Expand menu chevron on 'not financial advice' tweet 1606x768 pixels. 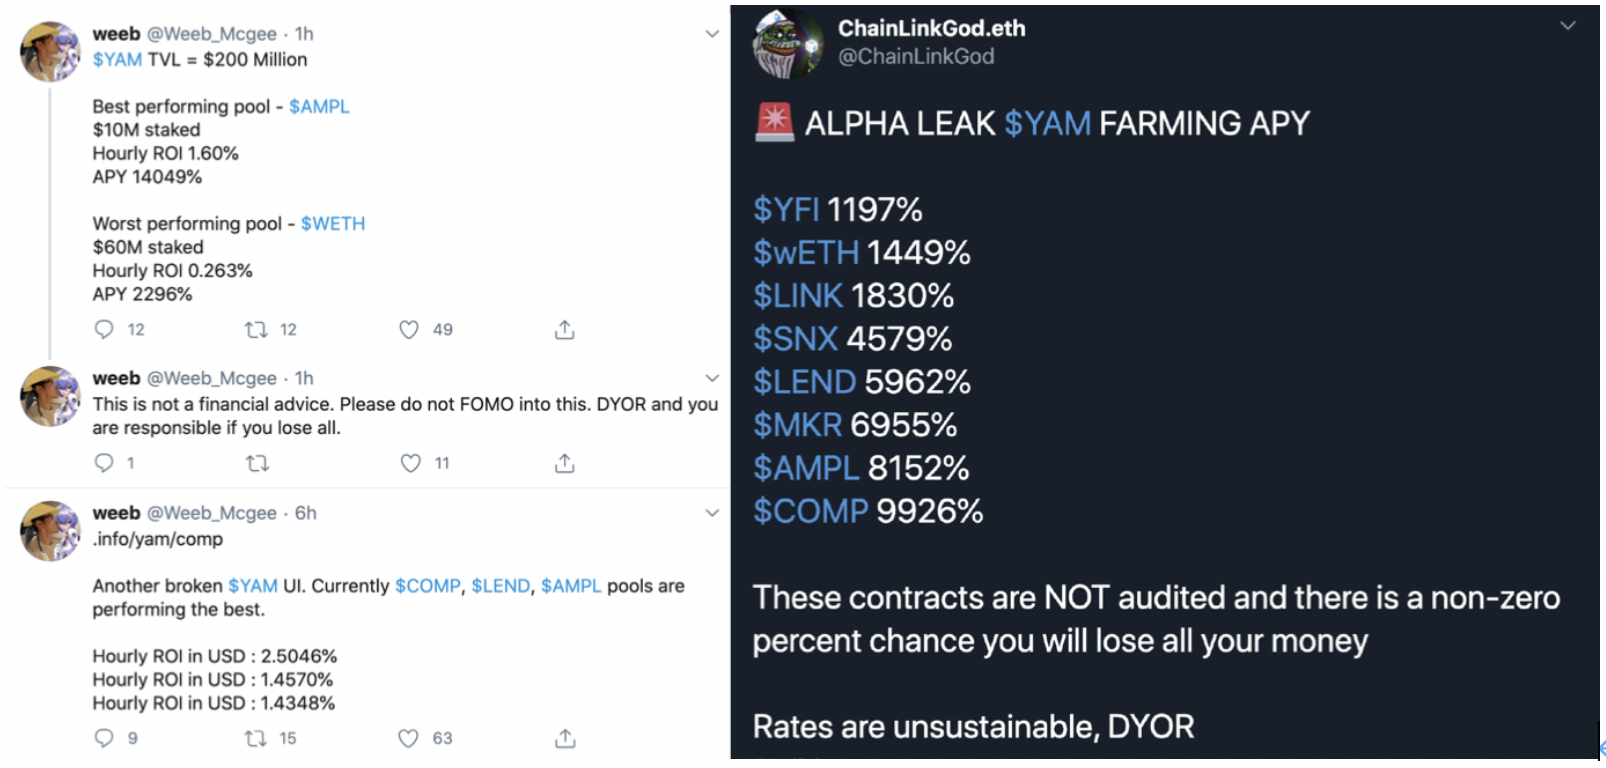pyautogui.click(x=712, y=378)
